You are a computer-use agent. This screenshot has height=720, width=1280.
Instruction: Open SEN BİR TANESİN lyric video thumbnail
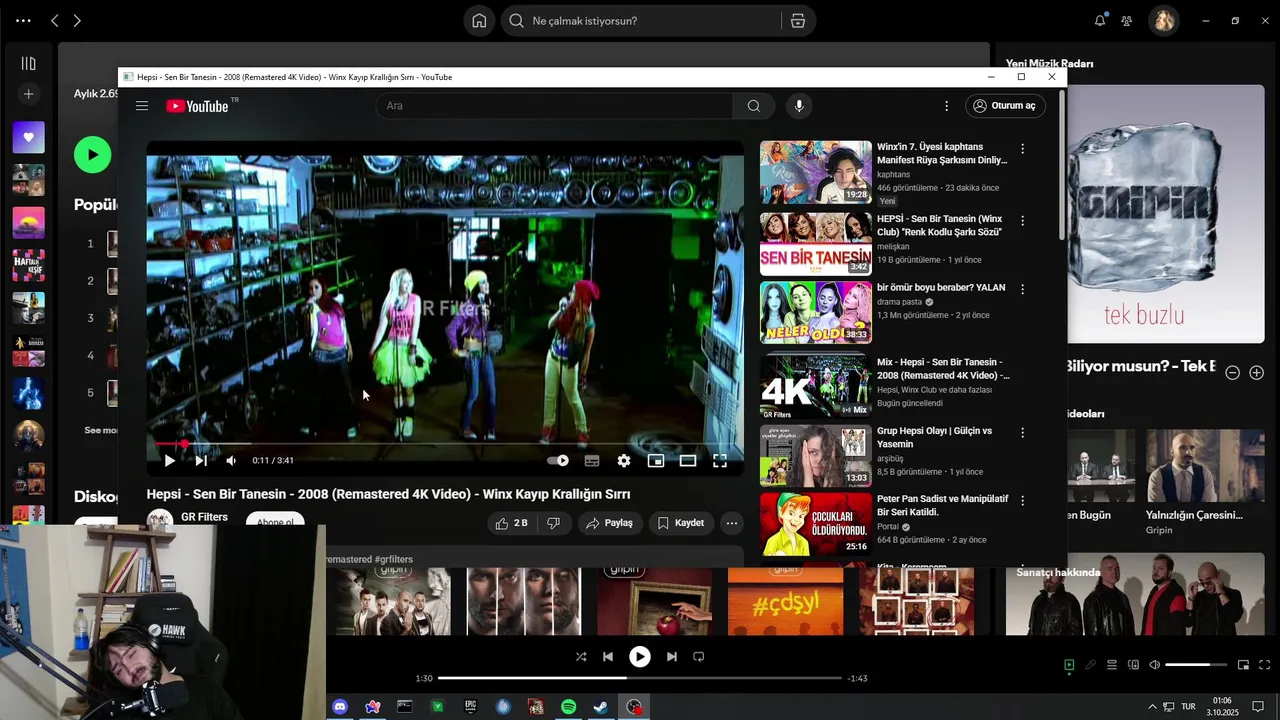point(816,243)
